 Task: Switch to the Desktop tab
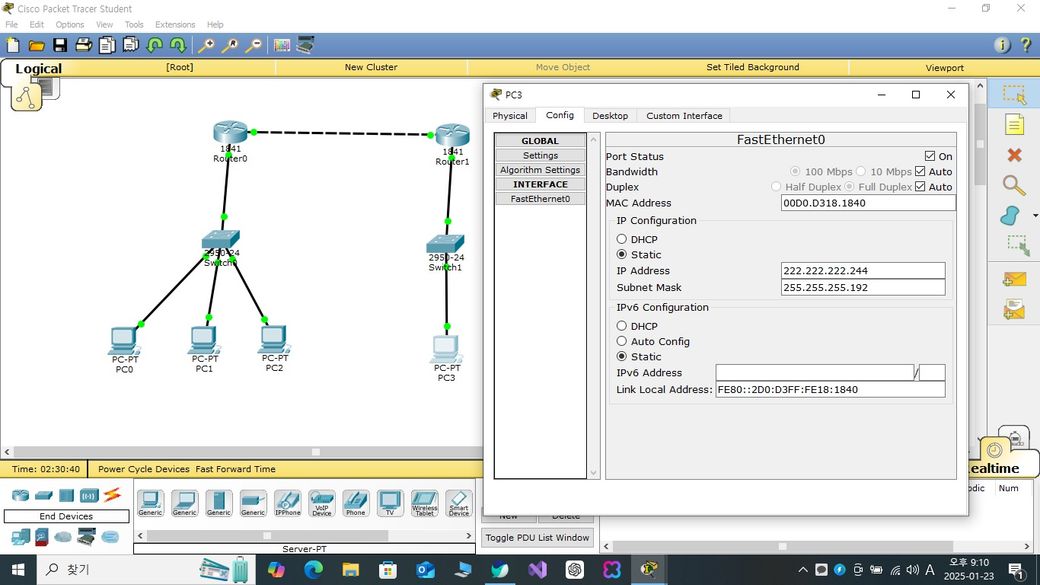tap(610, 116)
